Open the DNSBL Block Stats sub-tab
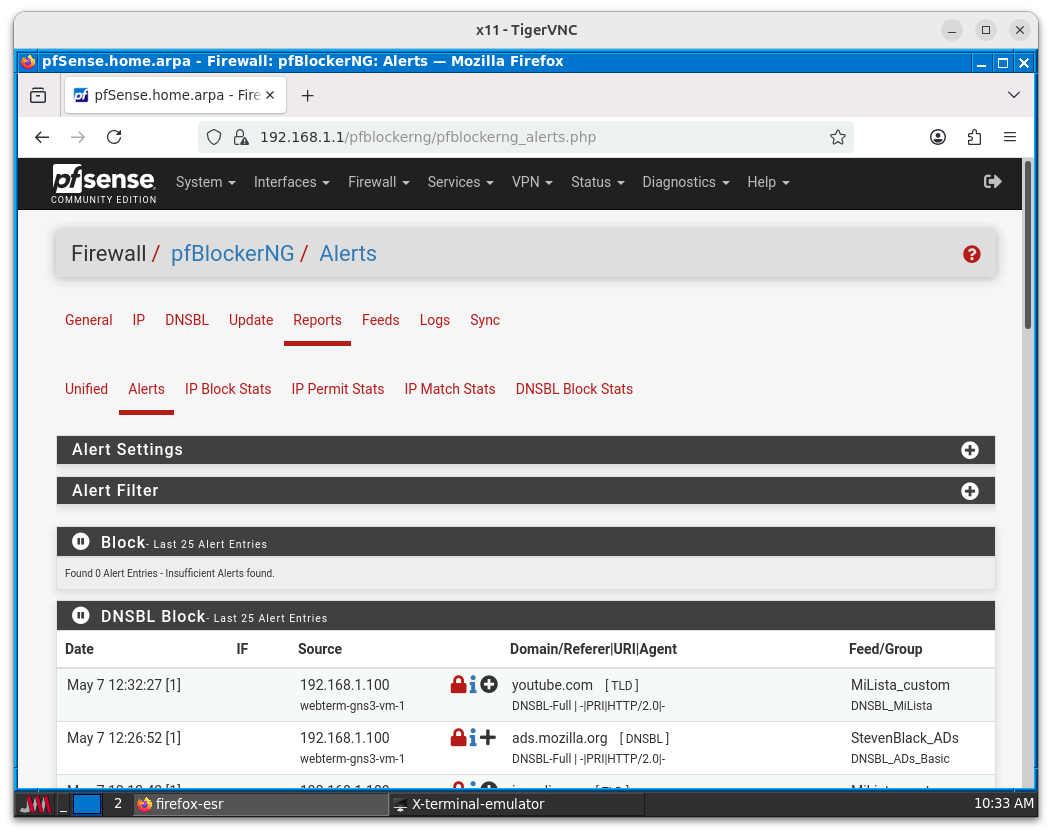This screenshot has height=834, width=1052. pos(574,389)
